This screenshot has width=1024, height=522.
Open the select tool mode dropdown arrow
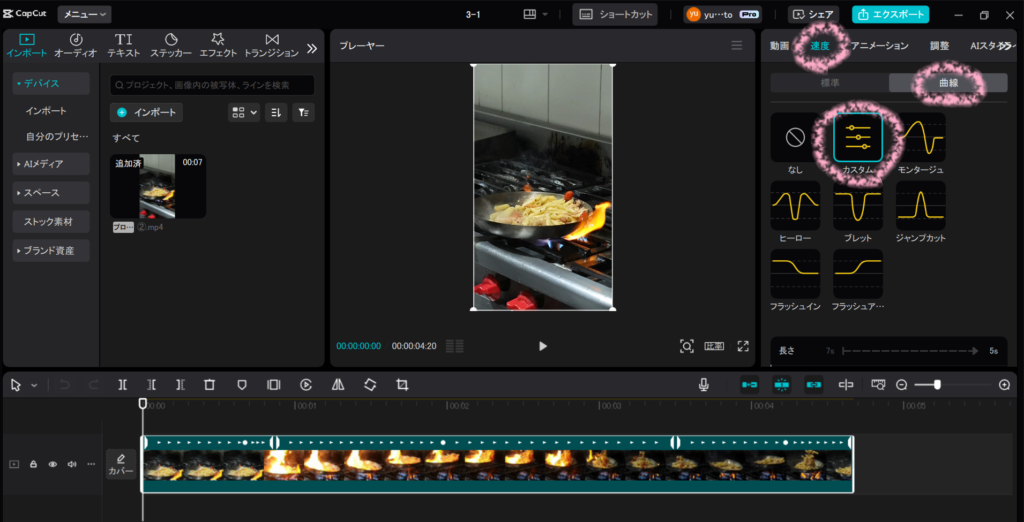click(34, 385)
